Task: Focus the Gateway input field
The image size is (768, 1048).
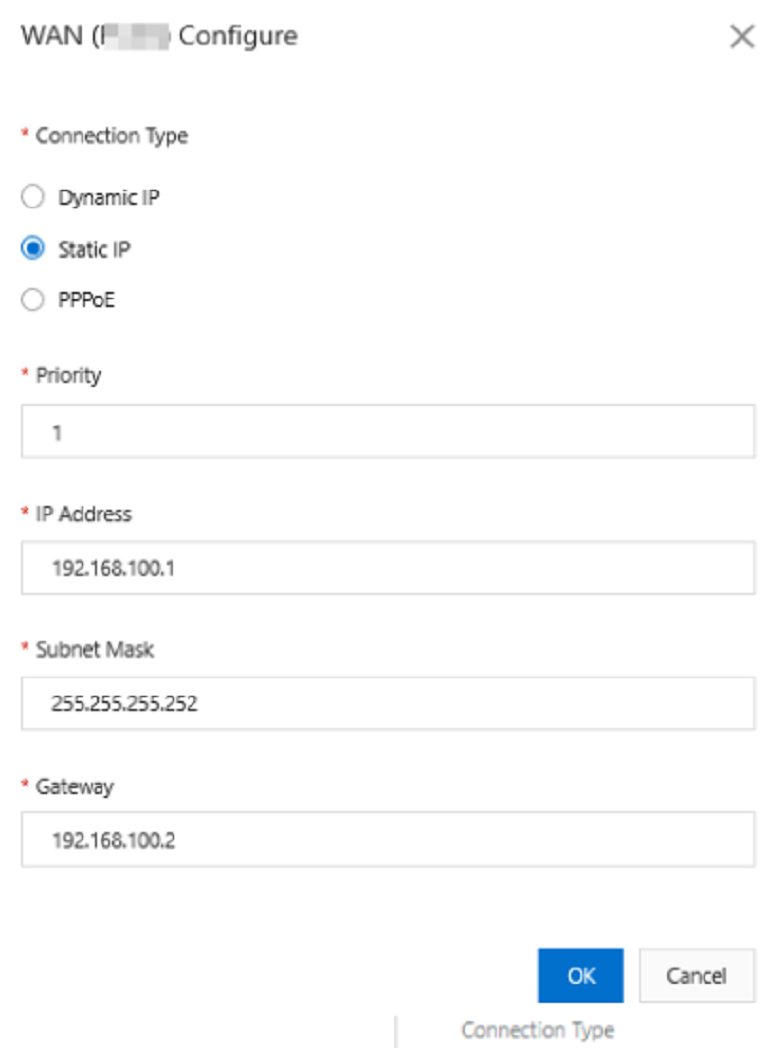Action: click(387, 839)
